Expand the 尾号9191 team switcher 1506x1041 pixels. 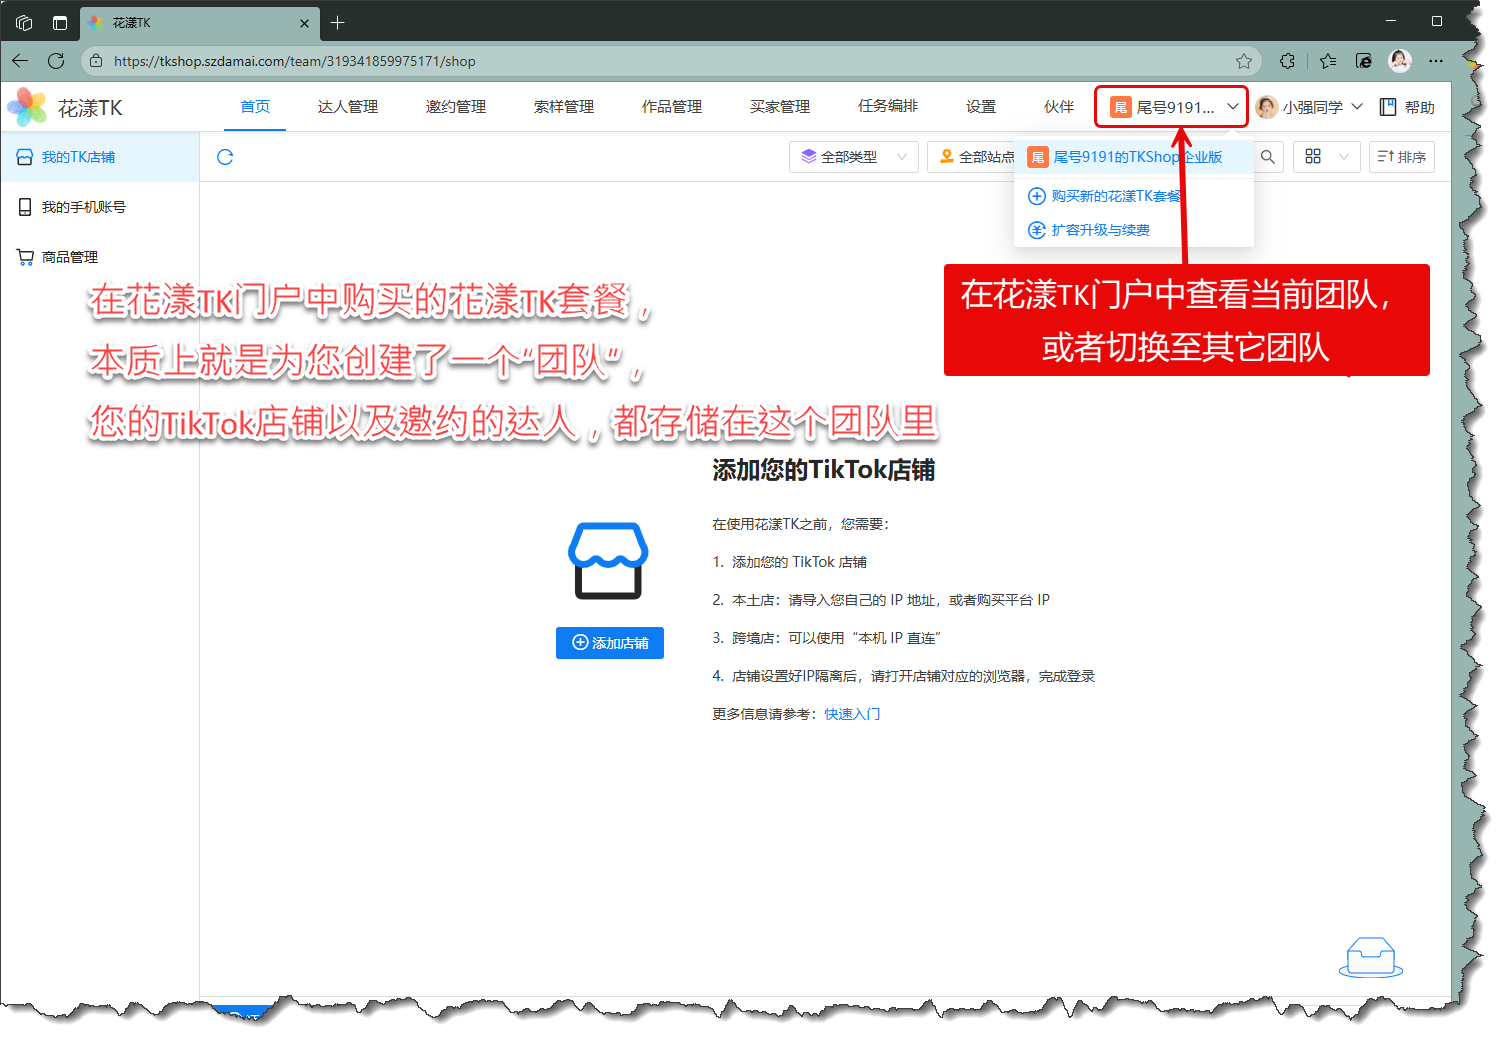1172,107
